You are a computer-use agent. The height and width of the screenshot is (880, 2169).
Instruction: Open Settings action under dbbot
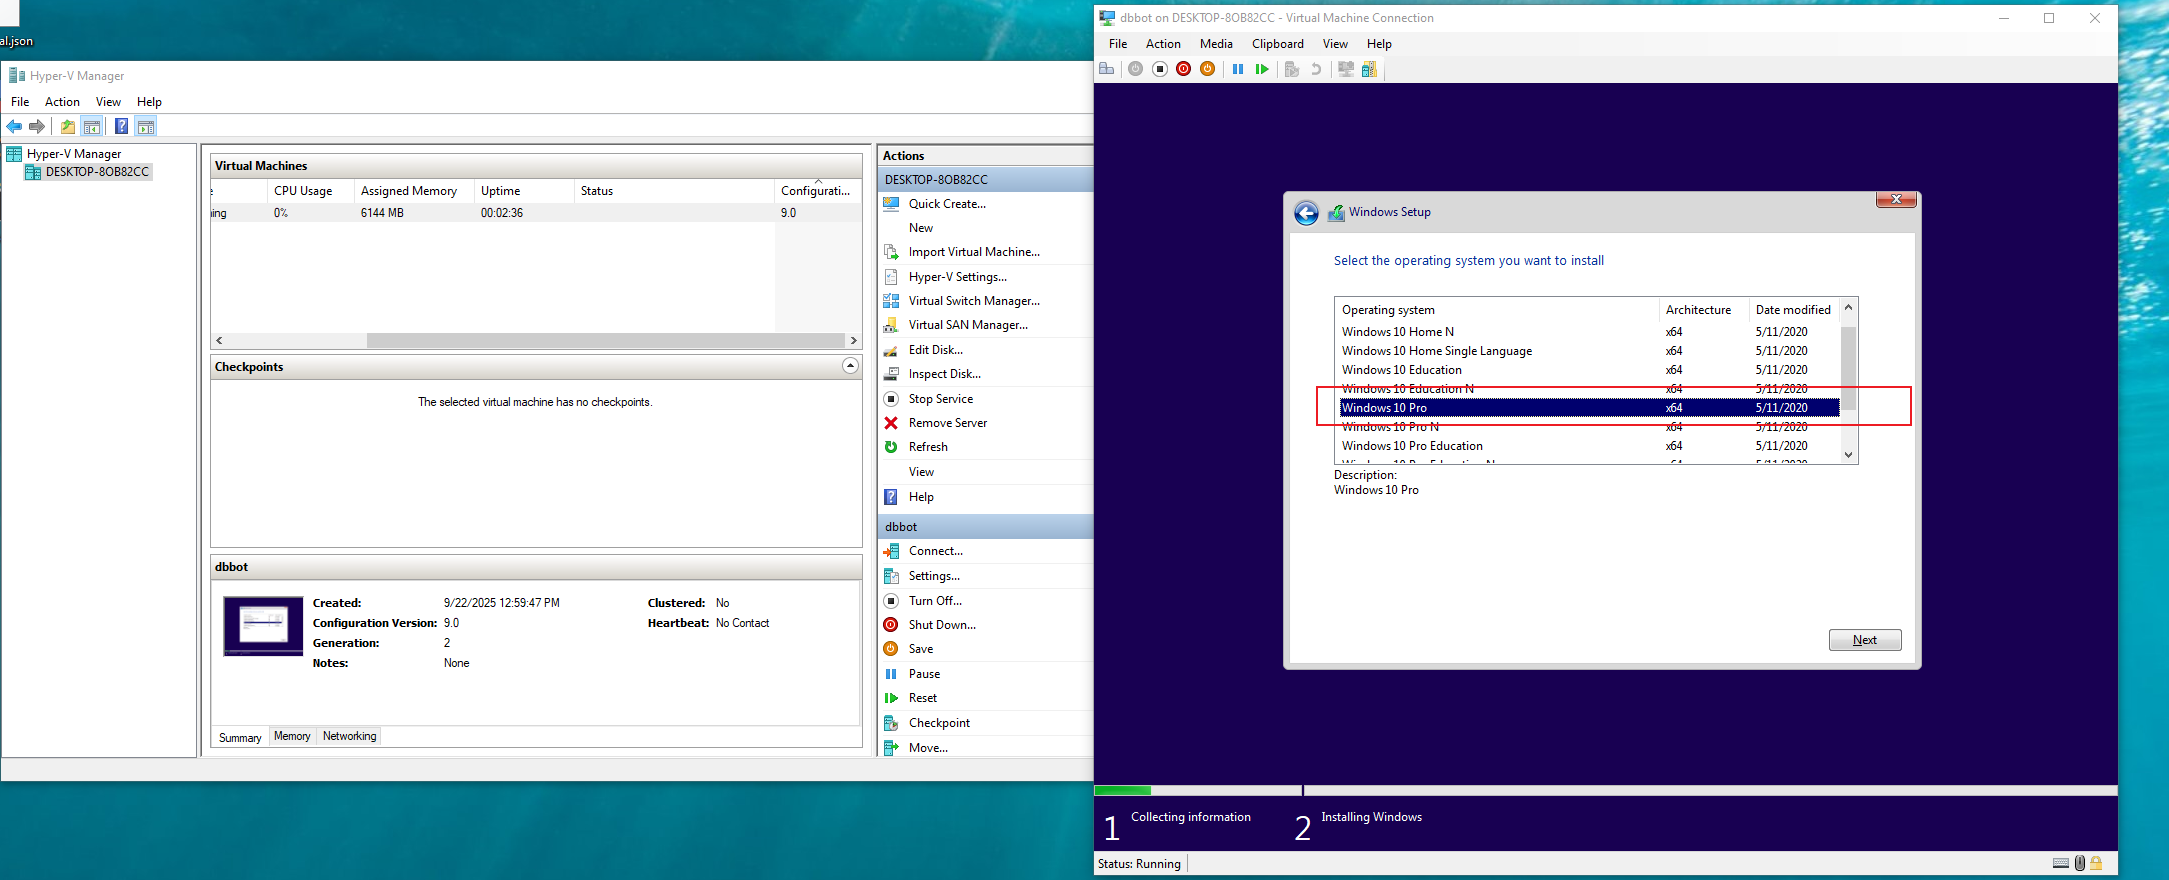(x=934, y=576)
